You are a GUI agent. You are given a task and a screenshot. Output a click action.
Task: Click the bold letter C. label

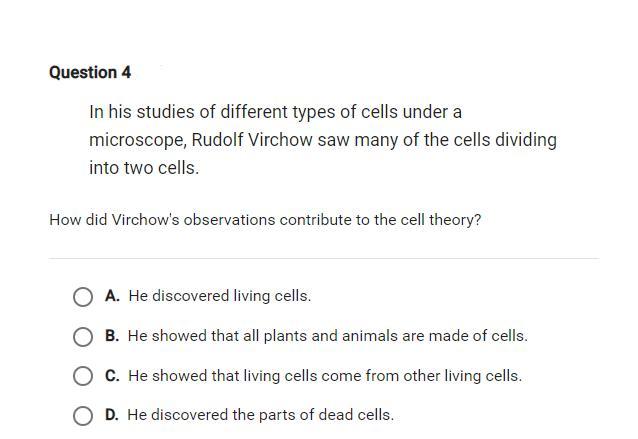112,376
